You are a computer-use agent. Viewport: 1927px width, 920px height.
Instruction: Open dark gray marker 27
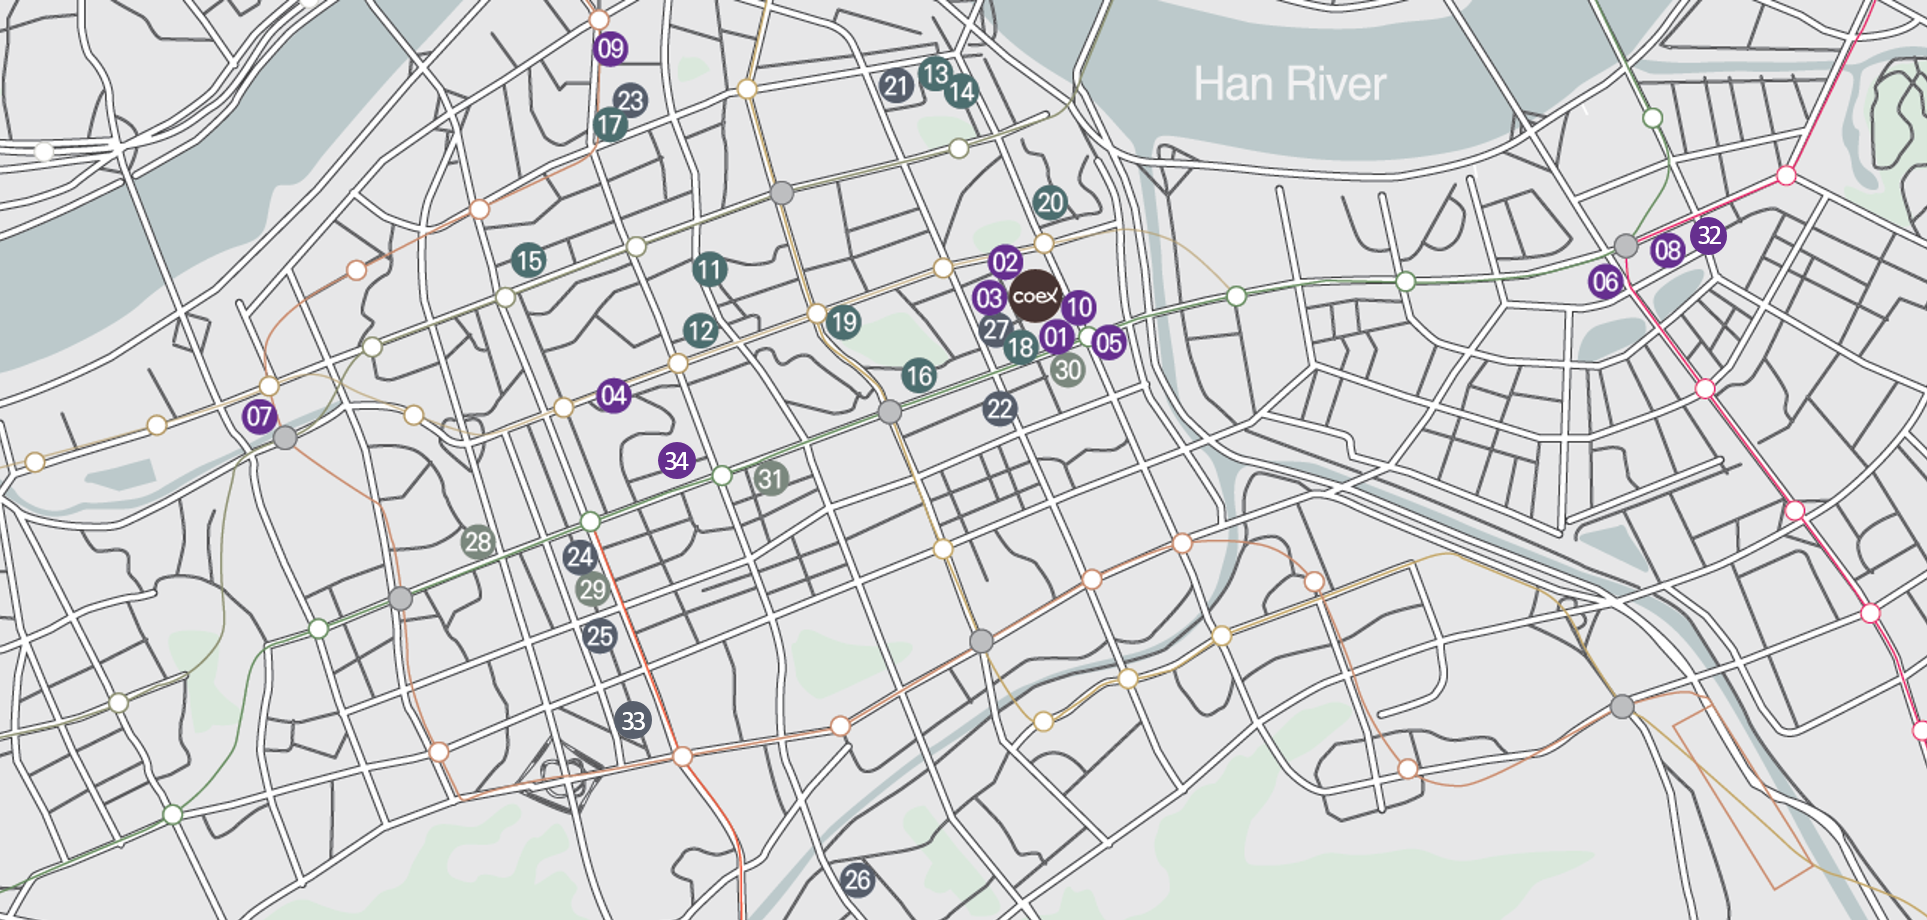click(x=995, y=330)
